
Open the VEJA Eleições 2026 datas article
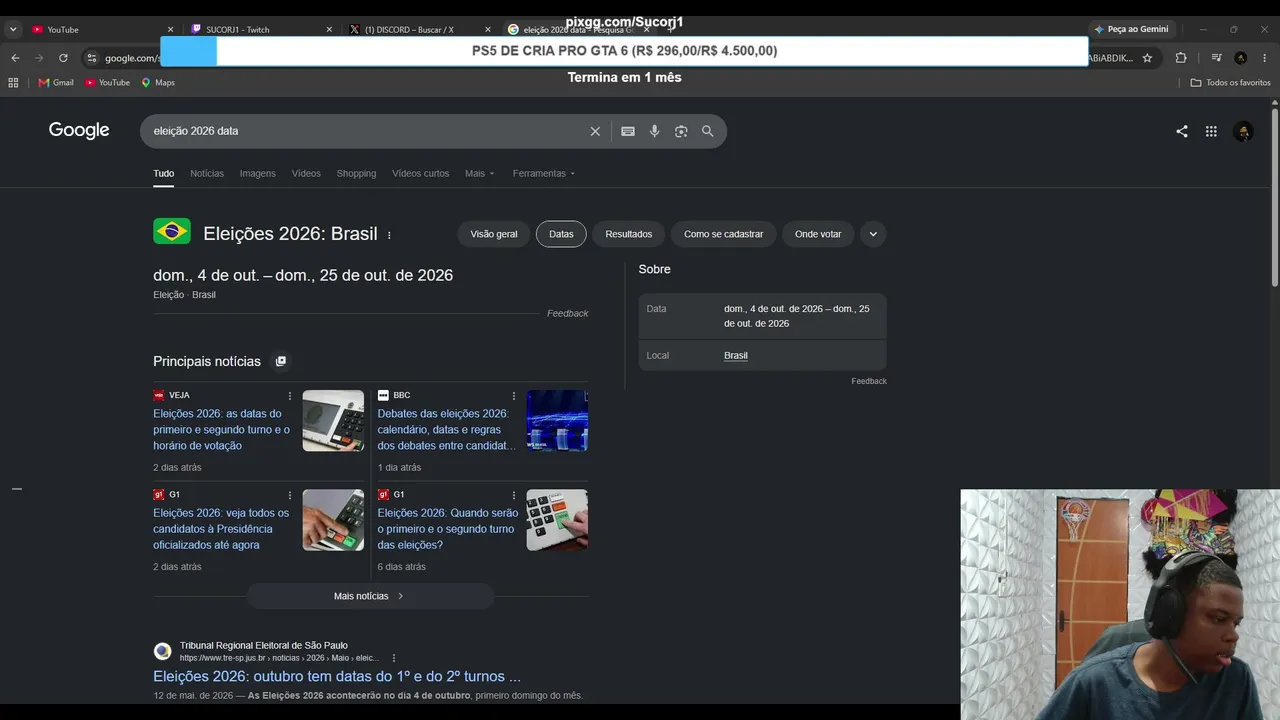(x=222, y=430)
